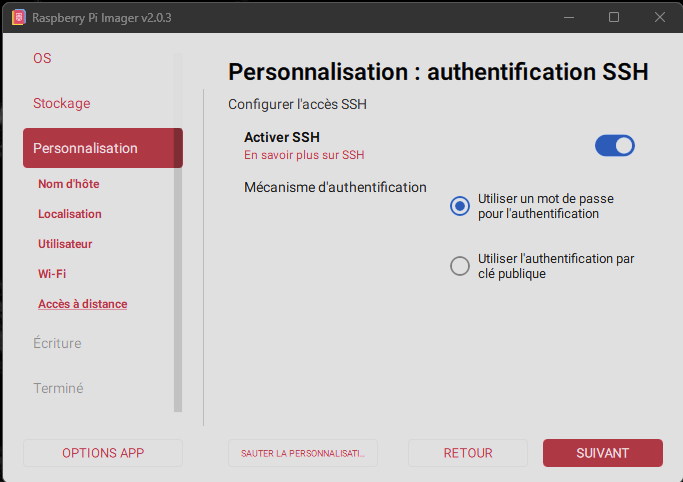This screenshot has width=683, height=482.
Task: Close the Raspberry Pi Imager window
Action: coord(660,17)
